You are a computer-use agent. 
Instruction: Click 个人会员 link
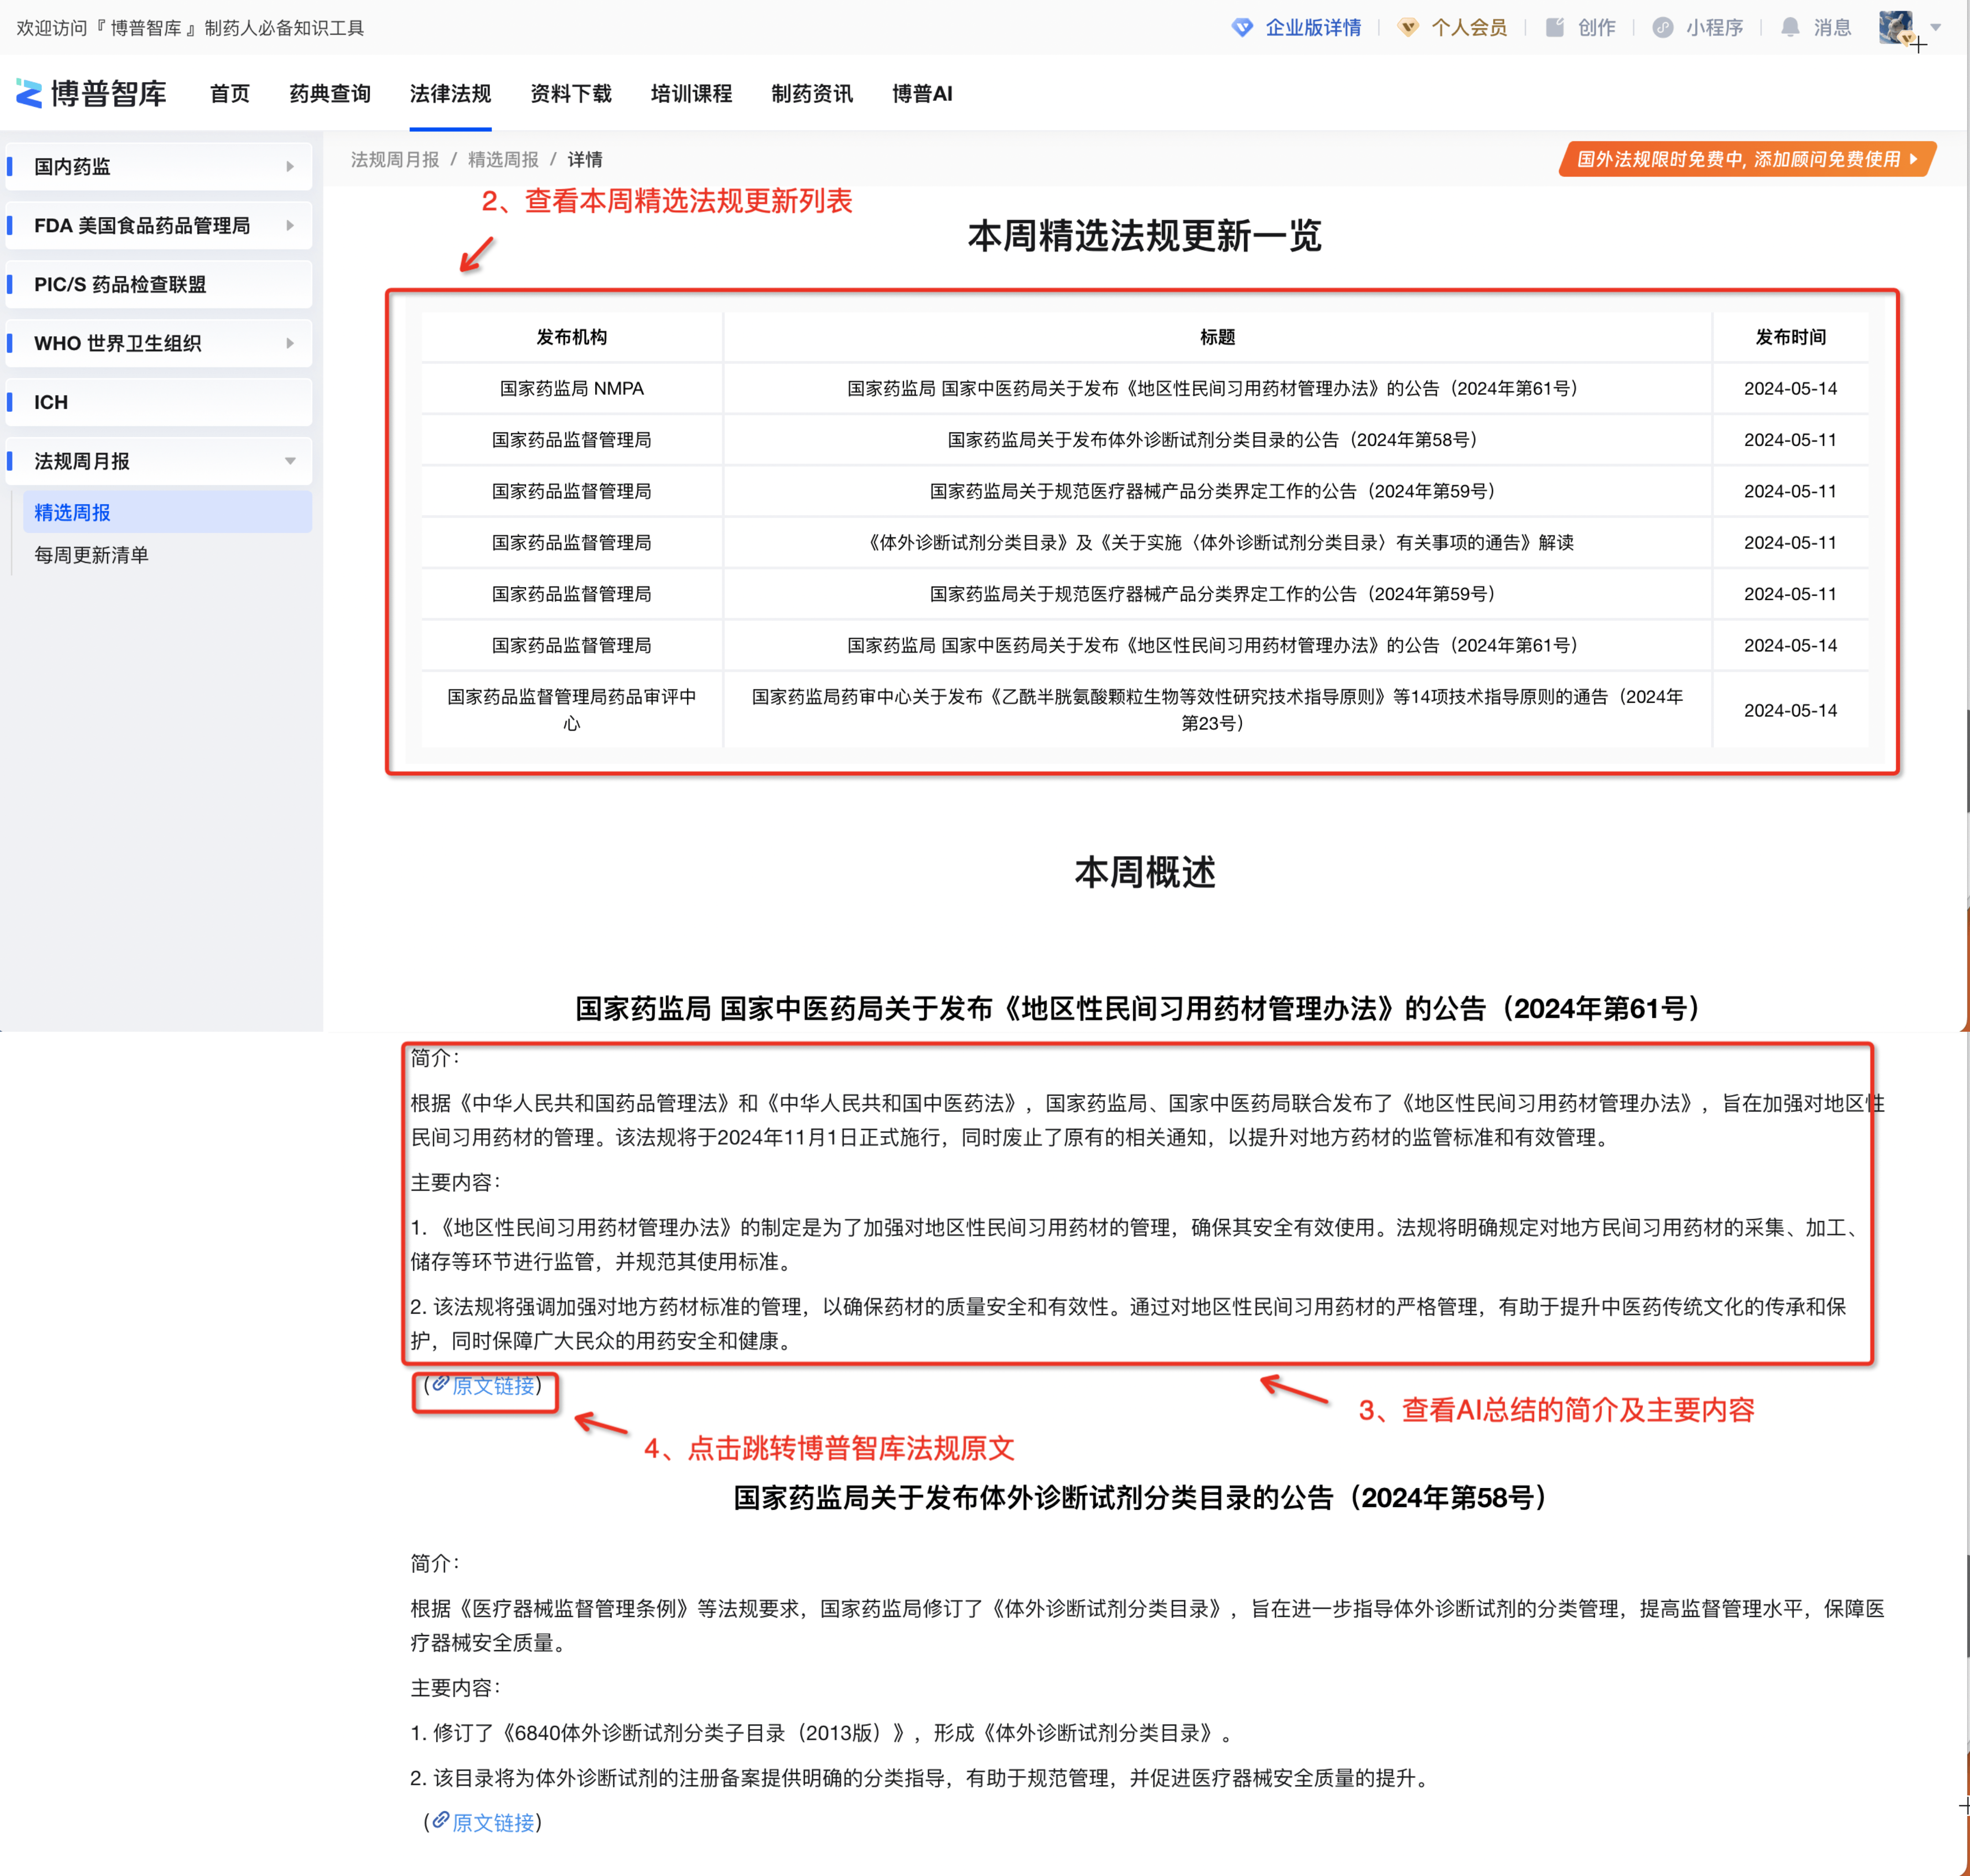coord(1469,27)
